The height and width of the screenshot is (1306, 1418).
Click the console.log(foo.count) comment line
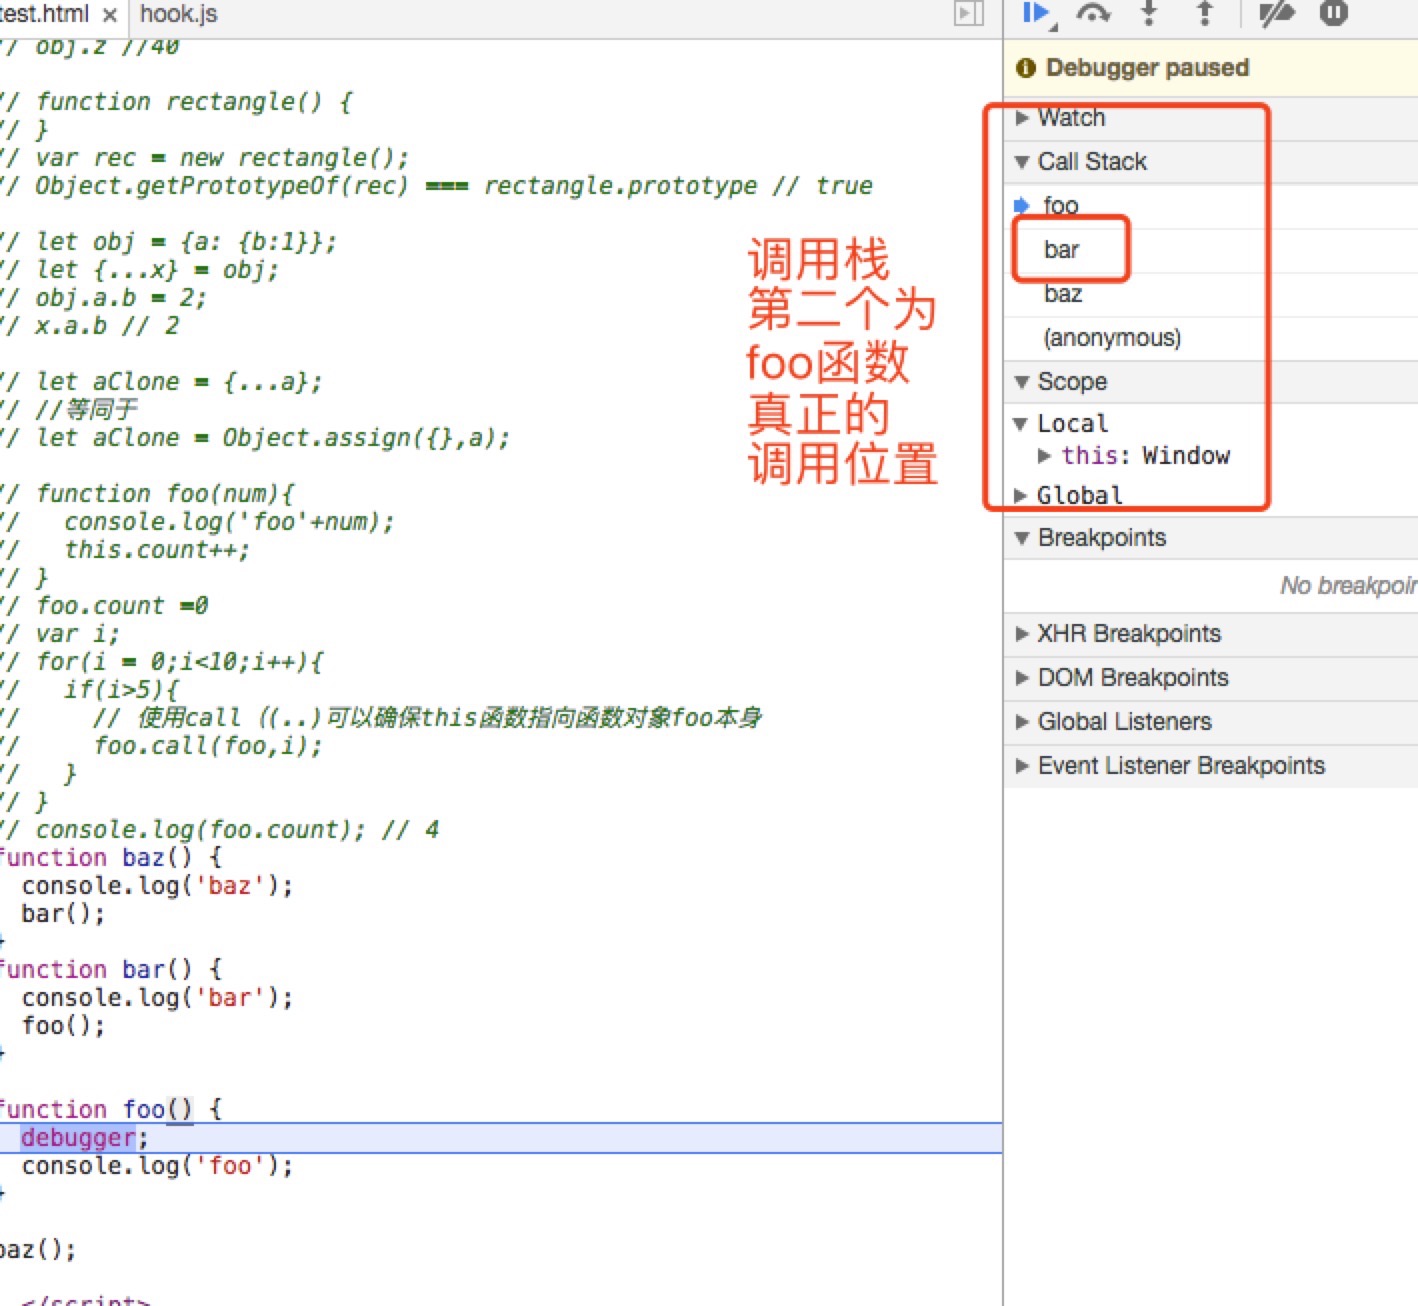220,830
